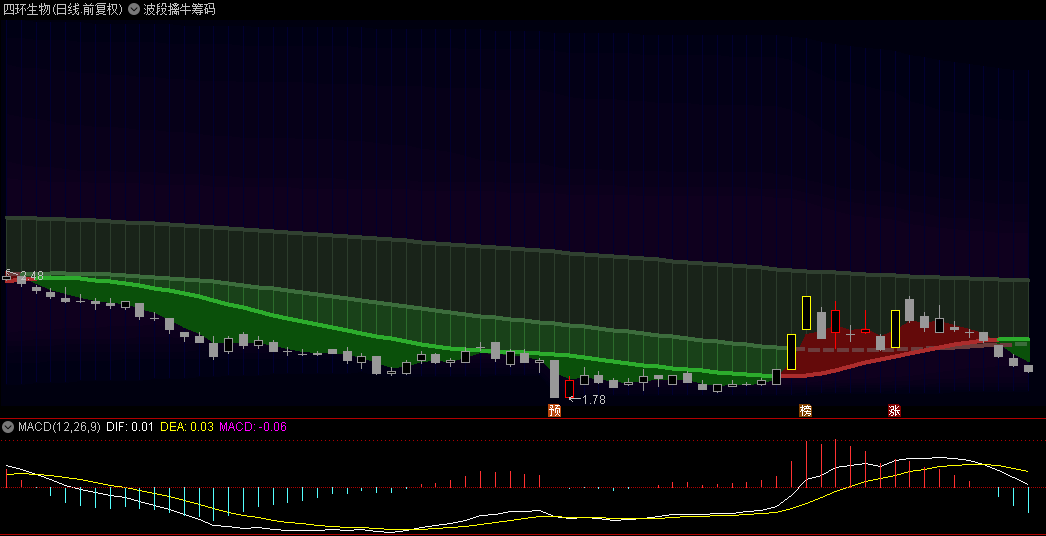
Task: Click the red 涨 event marker
Action: click(894, 411)
